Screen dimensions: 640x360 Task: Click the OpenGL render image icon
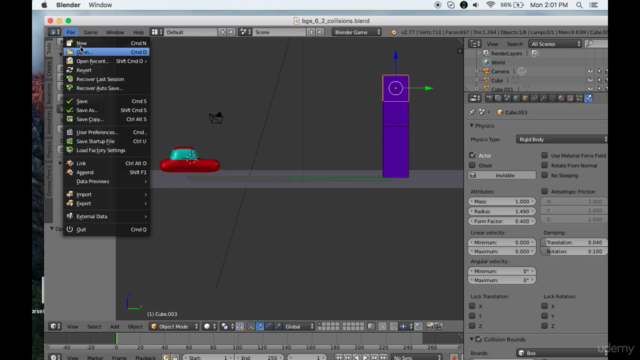click(x=429, y=326)
